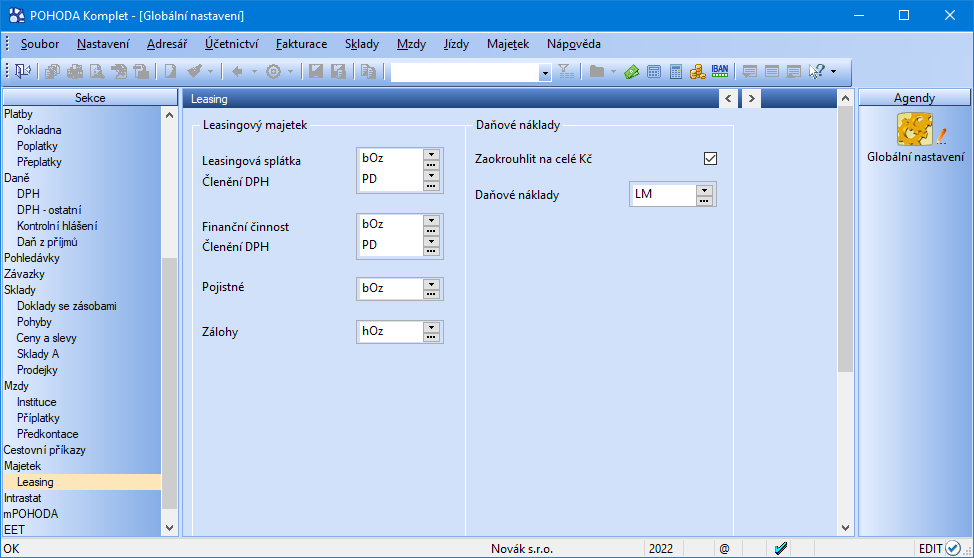Click the gear icon in the toolbar

(273, 71)
